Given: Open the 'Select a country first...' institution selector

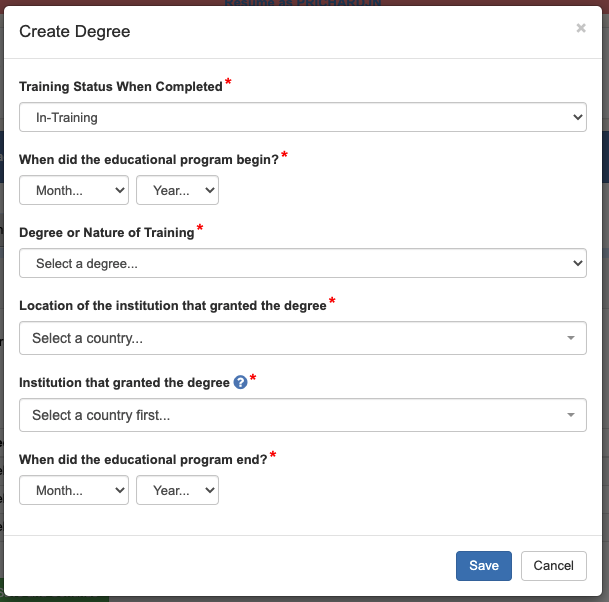Looking at the screenshot, I should coord(302,415).
